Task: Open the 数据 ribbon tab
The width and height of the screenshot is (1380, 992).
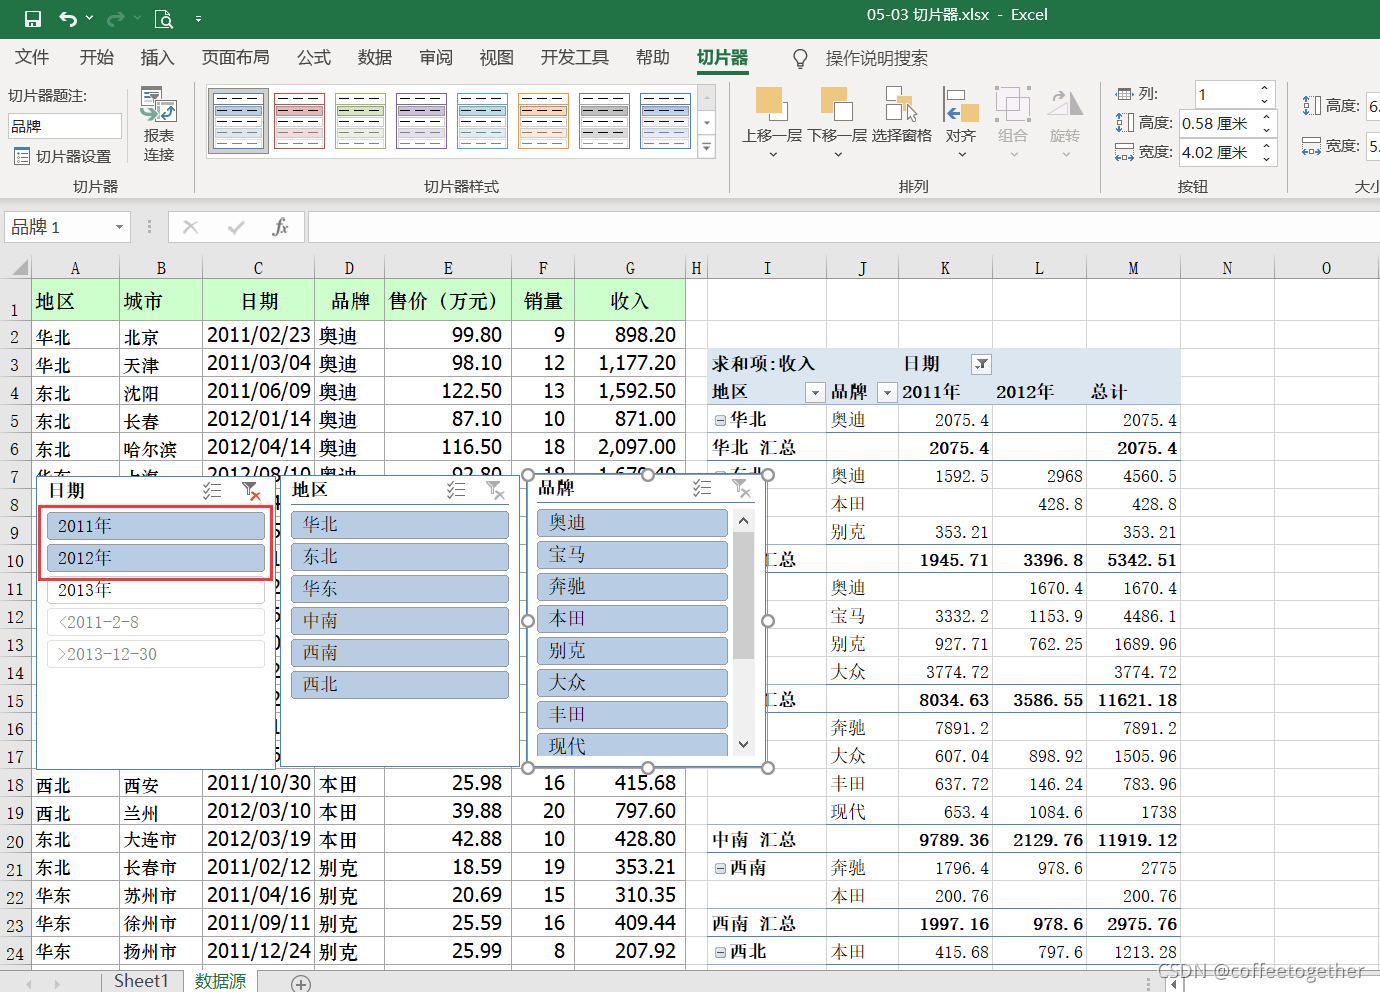Action: pos(375,58)
